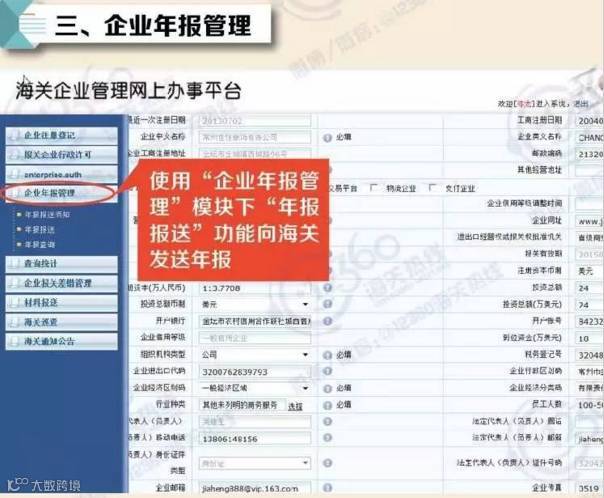
Task: Click the 企业网址 field starting www
Action: tap(590, 221)
